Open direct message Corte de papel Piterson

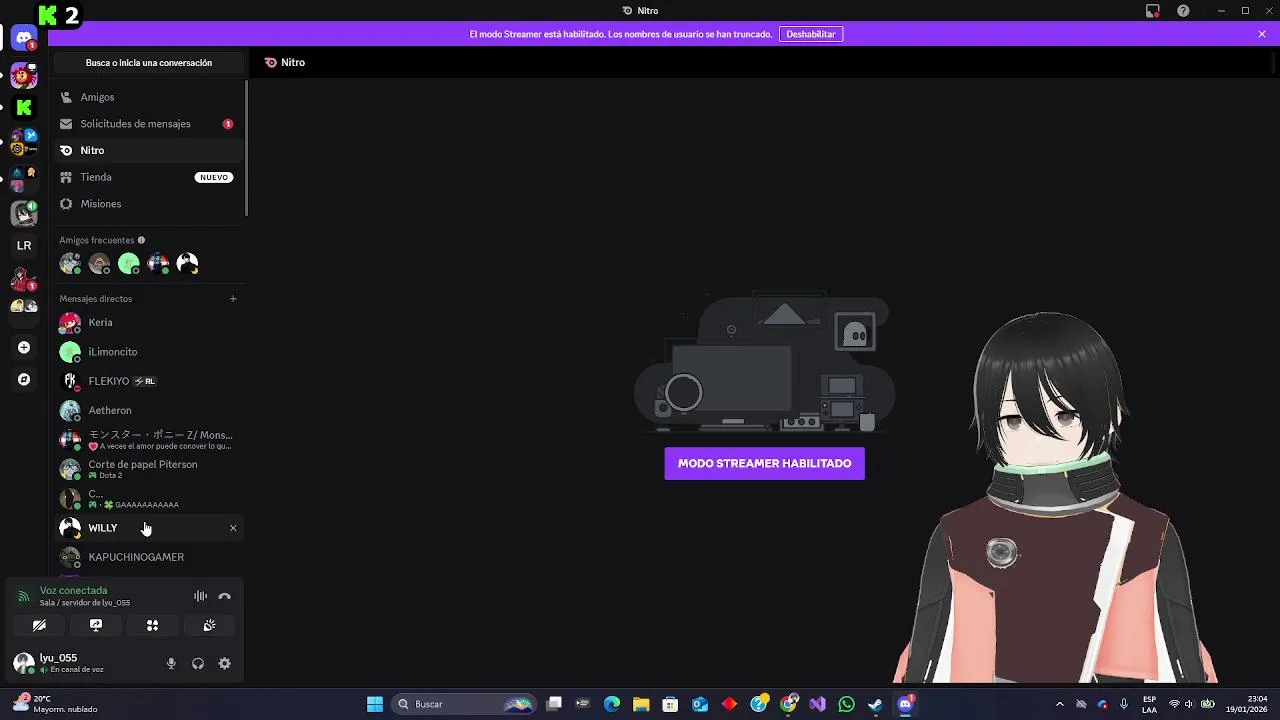point(149,469)
